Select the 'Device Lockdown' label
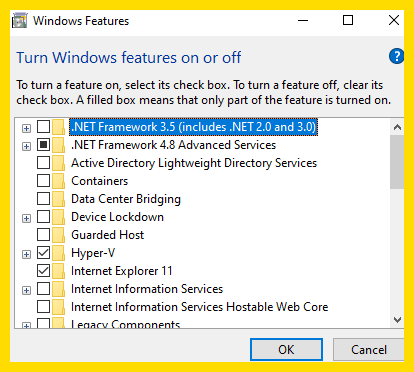The height and width of the screenshot is (372, 414). (117, 217)
